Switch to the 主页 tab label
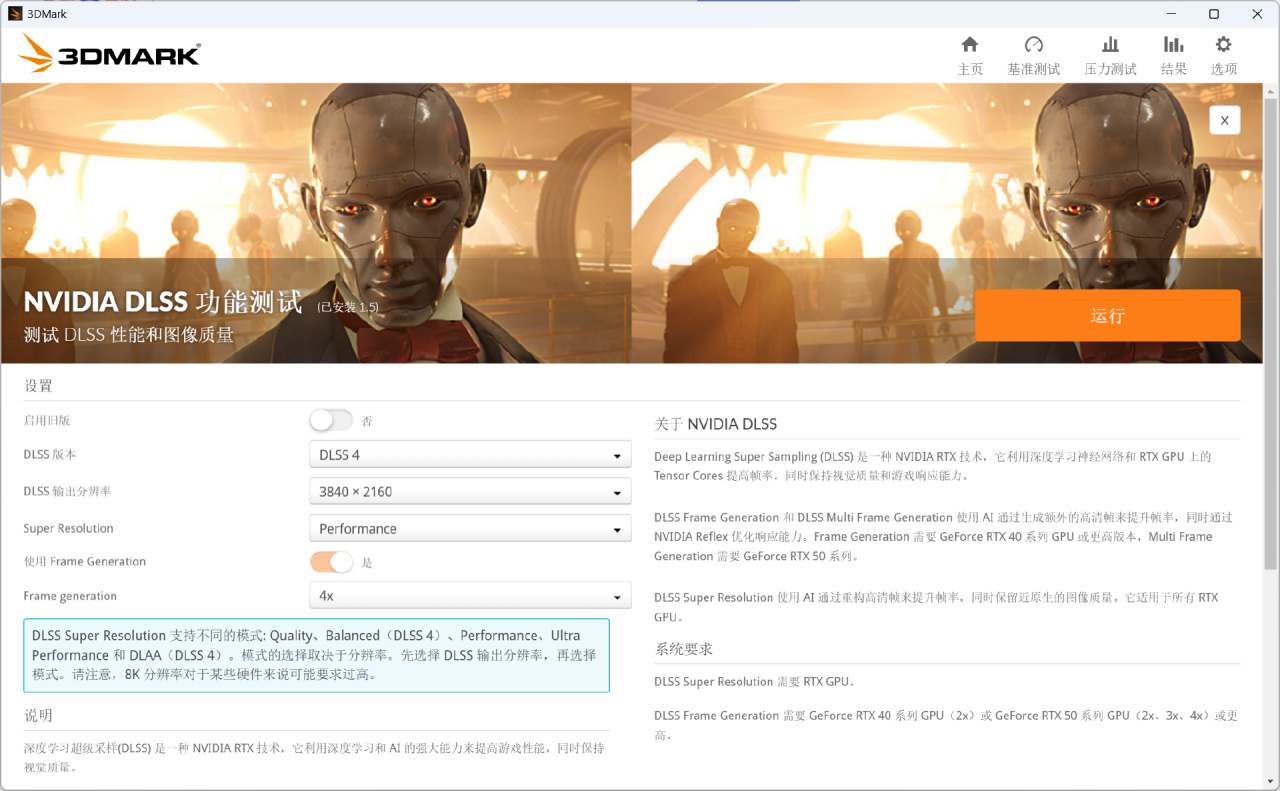This screenshot has width=1280, height=791. 970,69
